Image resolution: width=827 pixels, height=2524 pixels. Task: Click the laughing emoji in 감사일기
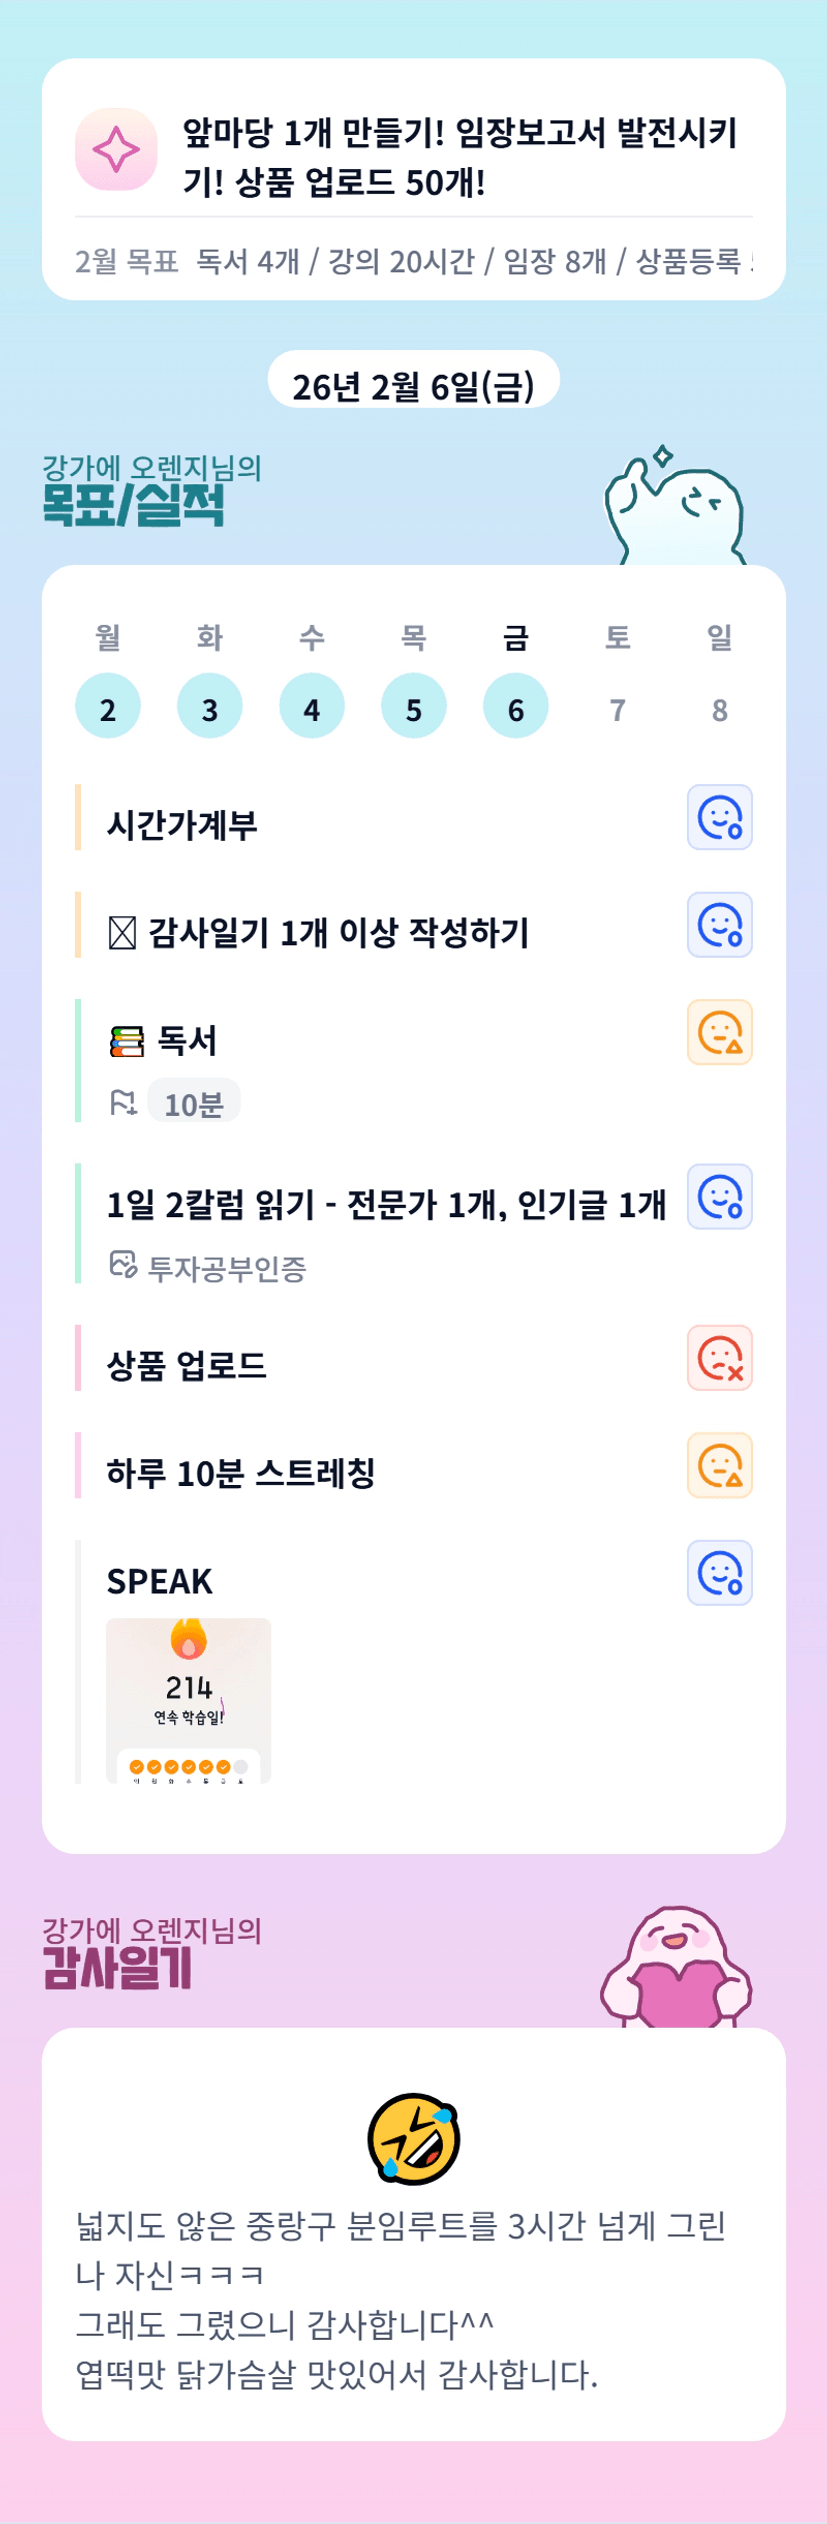point(413,2139)
